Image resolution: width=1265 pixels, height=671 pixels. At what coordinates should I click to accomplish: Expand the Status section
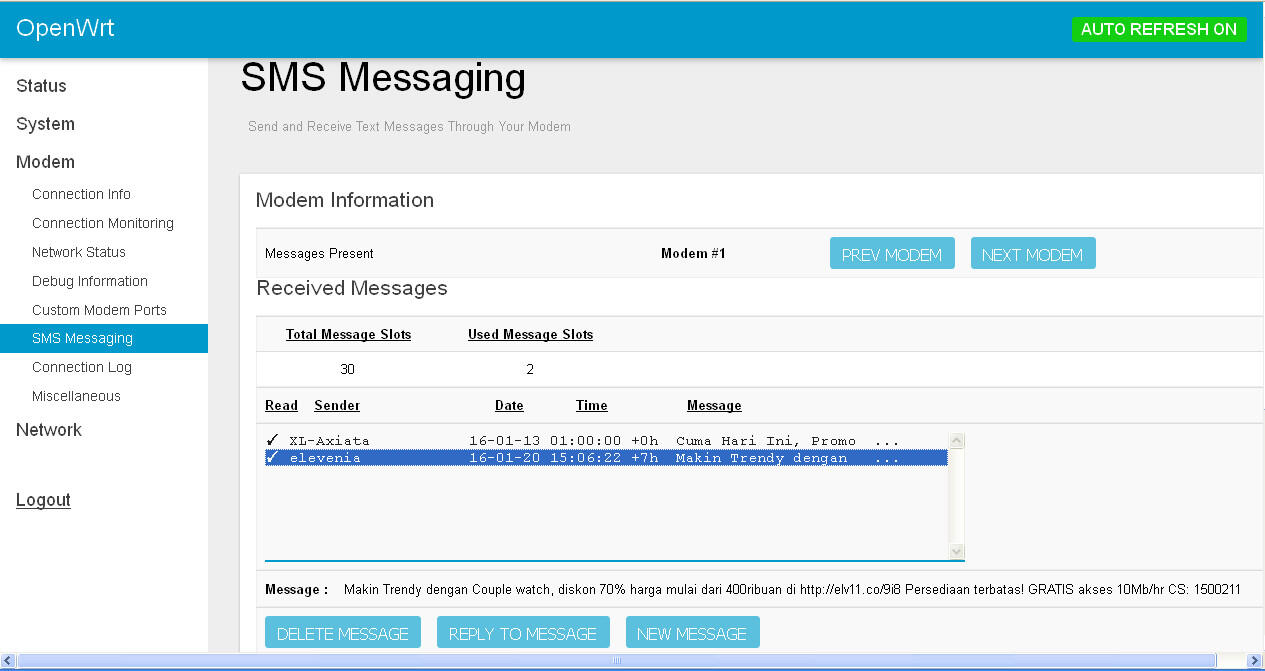coord(41,86)
